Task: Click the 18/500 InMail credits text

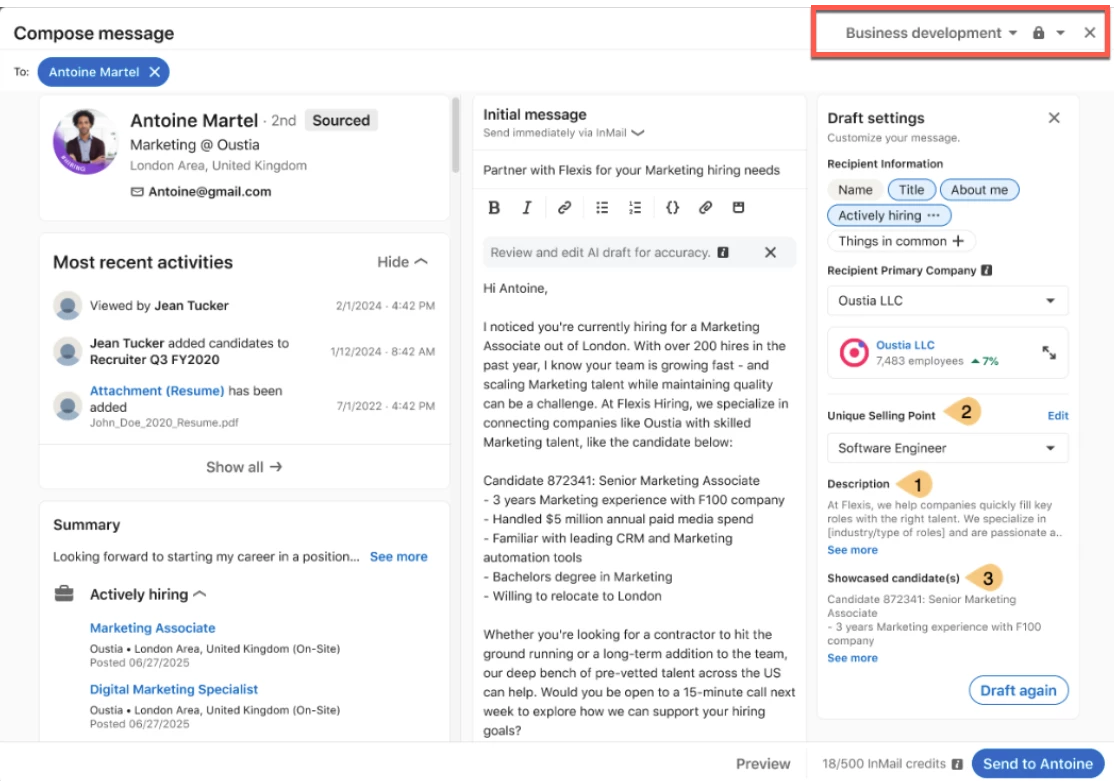Action: [x=884, y=763]
